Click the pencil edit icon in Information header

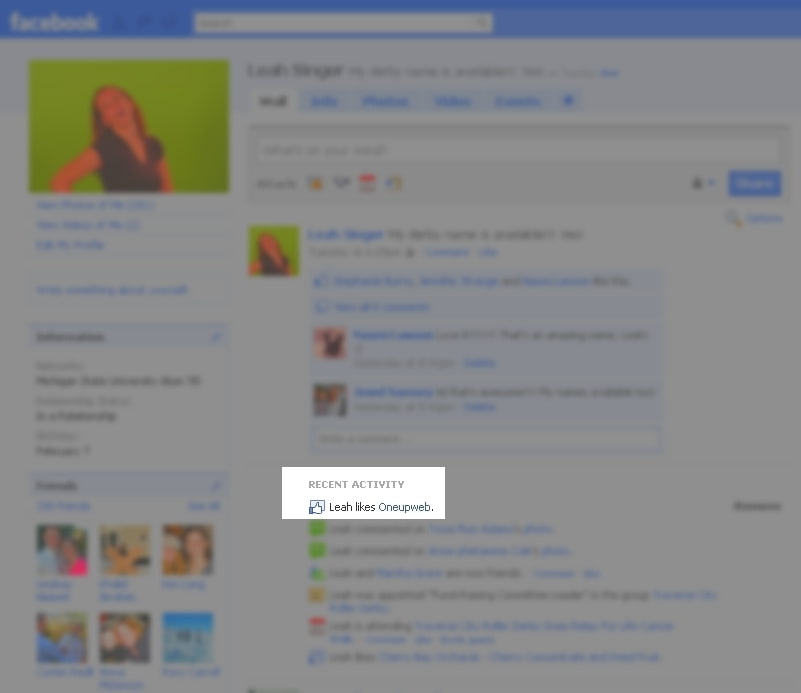coord(216,337)
